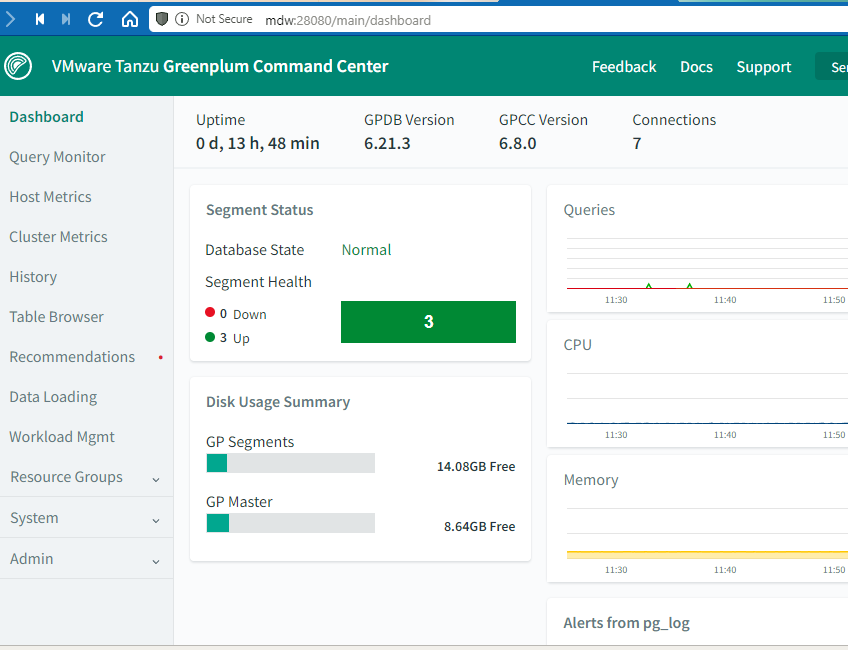The image size is (848, 650).
Task: Click the green Up status dot
Action: coord(210,337)
